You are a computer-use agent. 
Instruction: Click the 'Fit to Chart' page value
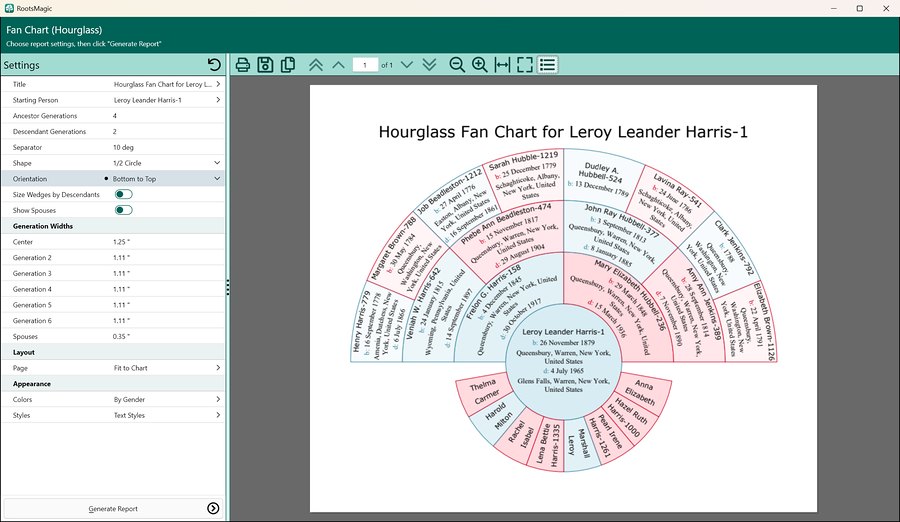tap(130, 368)
